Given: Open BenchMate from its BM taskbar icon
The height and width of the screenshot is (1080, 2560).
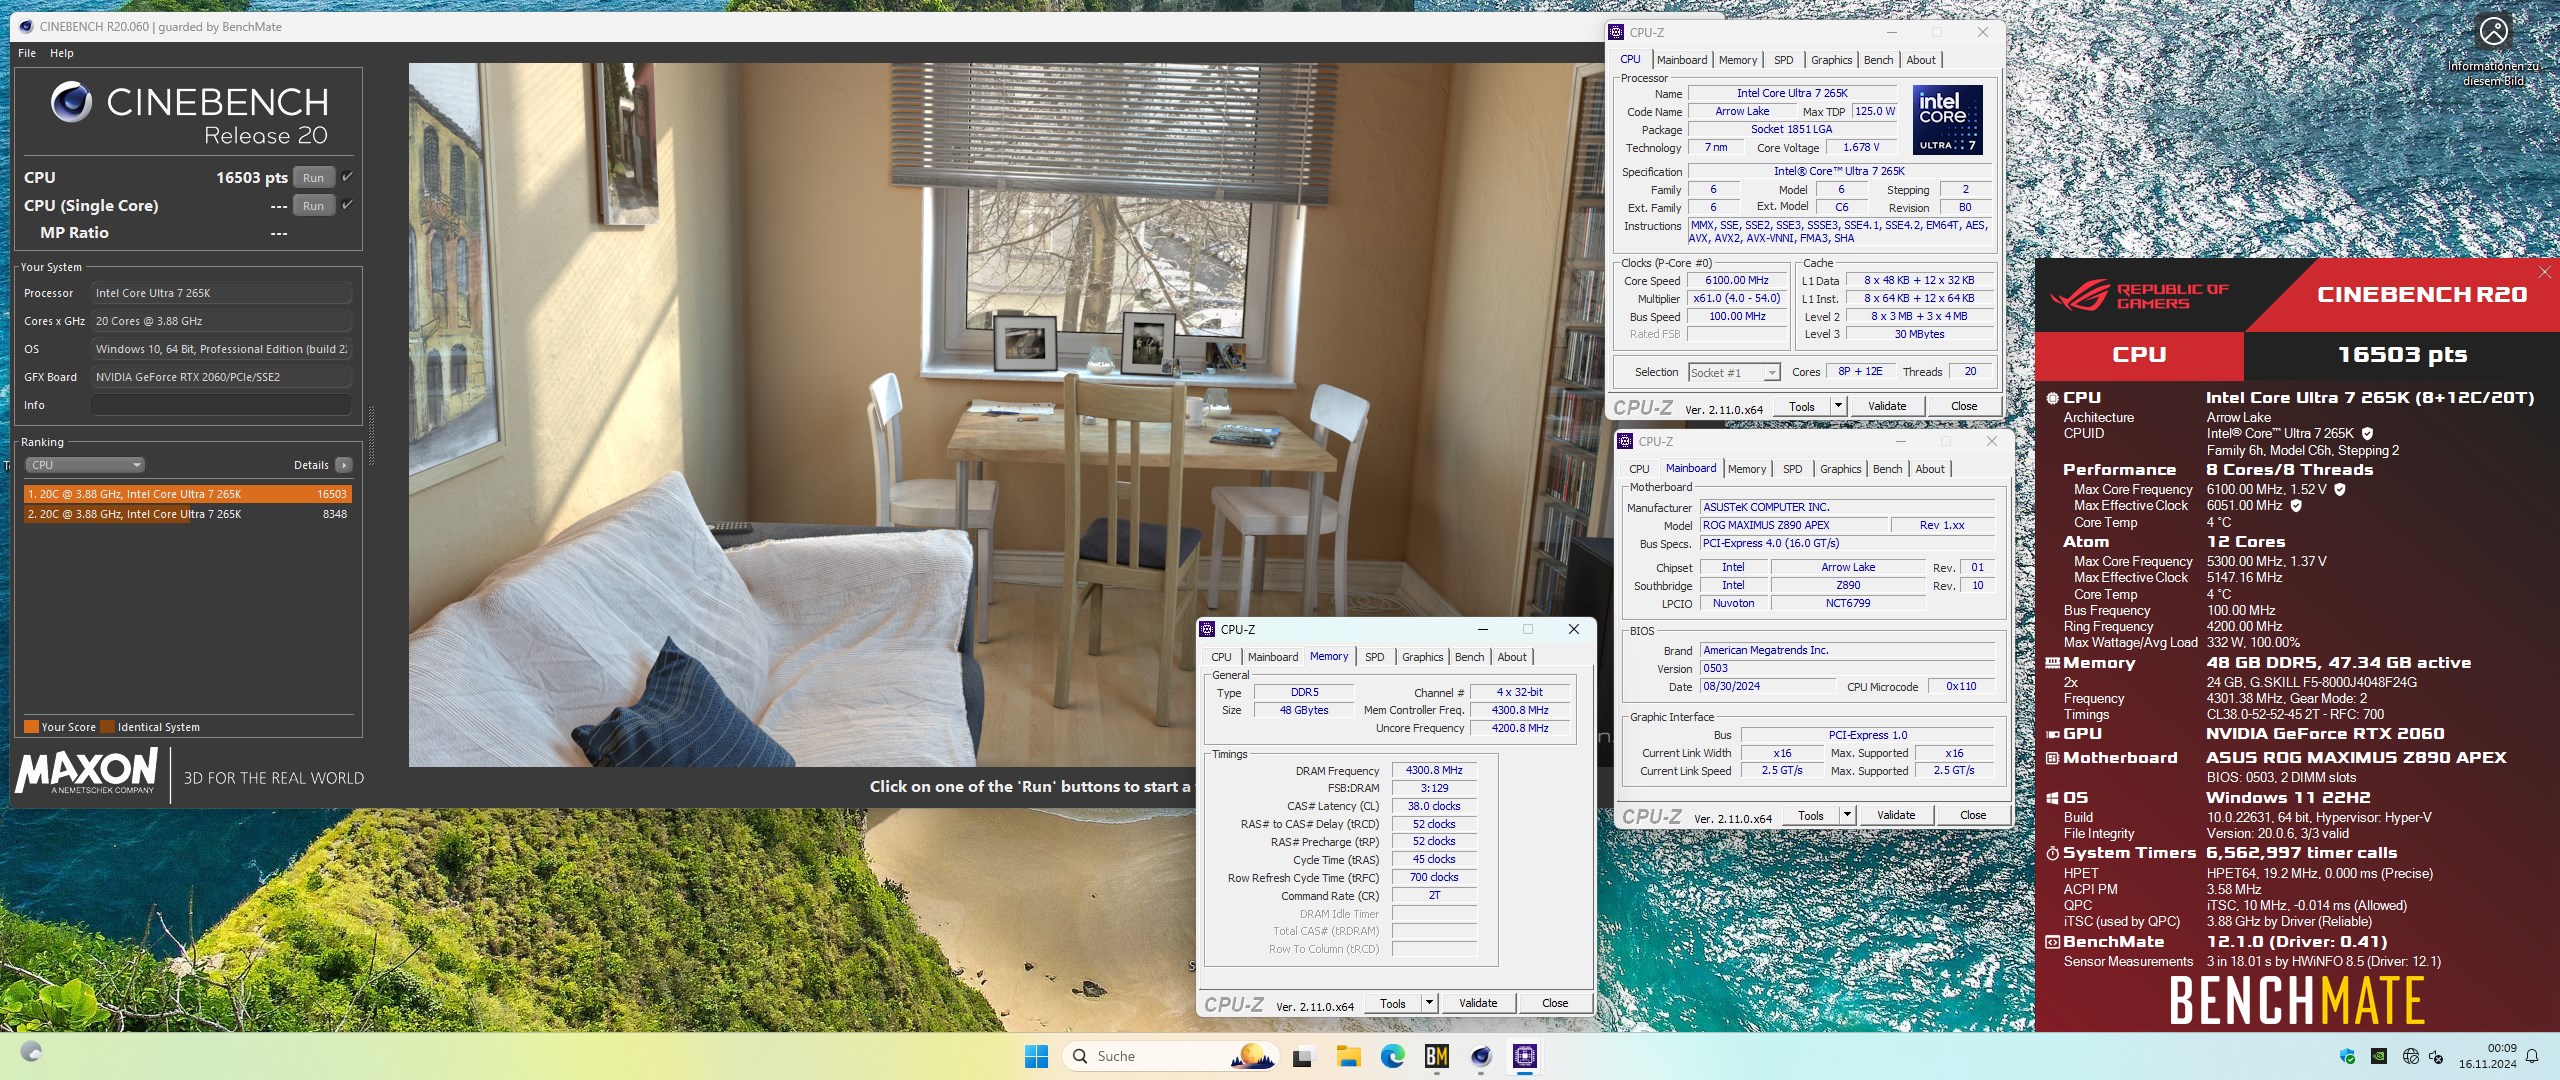Looking at the screenshot, I should [x=1436, y=1056].
